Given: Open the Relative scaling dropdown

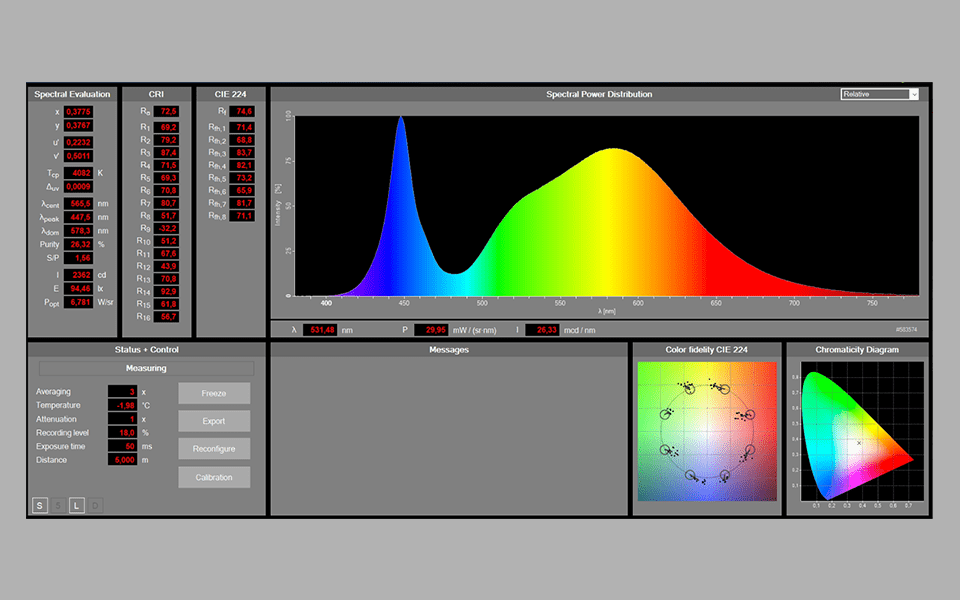Looking at the screenshot, I should pos(875,93).
